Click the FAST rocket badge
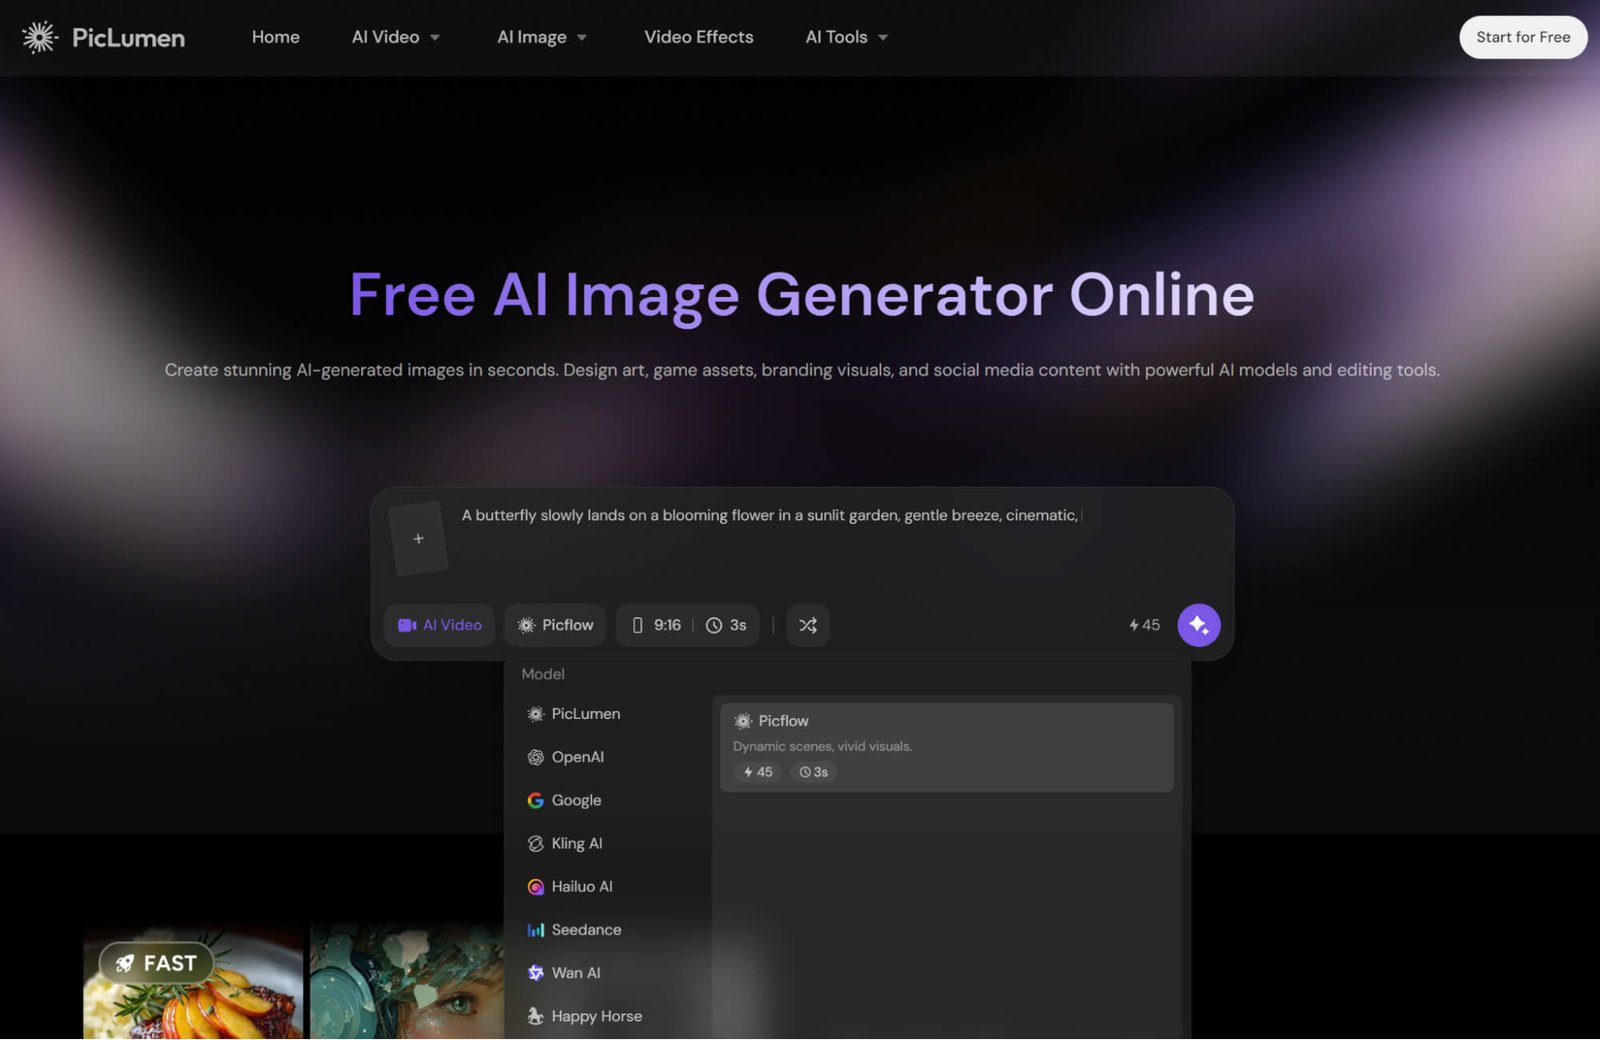 click(x=156, y=963)
